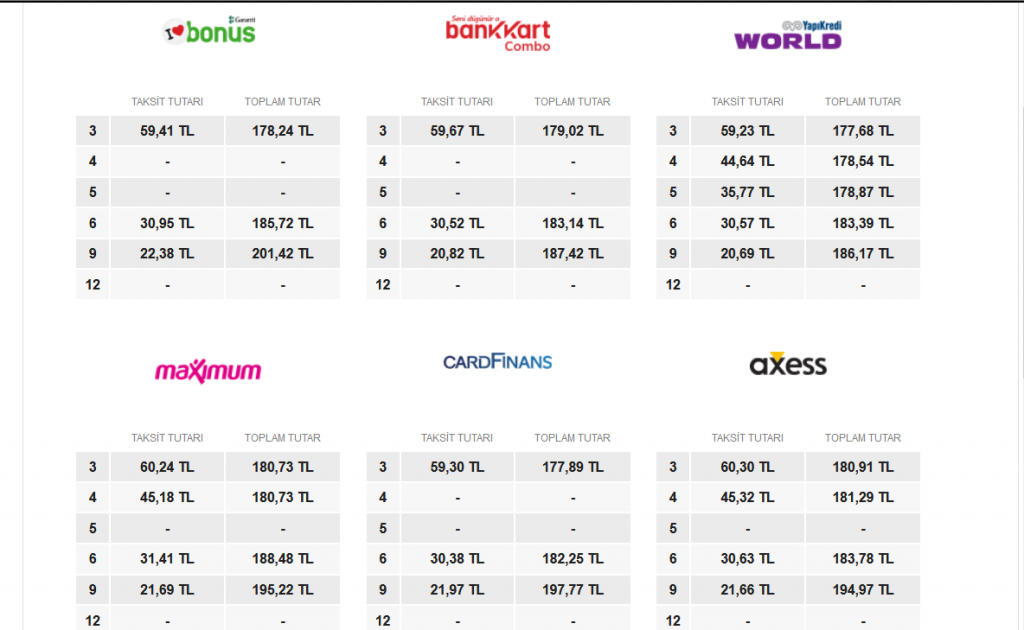The image size is (1024, 630).
Task: Click Bankkart 9-installment total 187,42 TL
Action: [572, 254]
